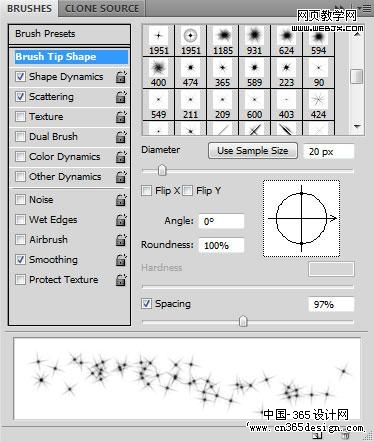The height and width of the screenshot is (442, 374).
Task: Check the Flip X option
Action: (146, 191)
